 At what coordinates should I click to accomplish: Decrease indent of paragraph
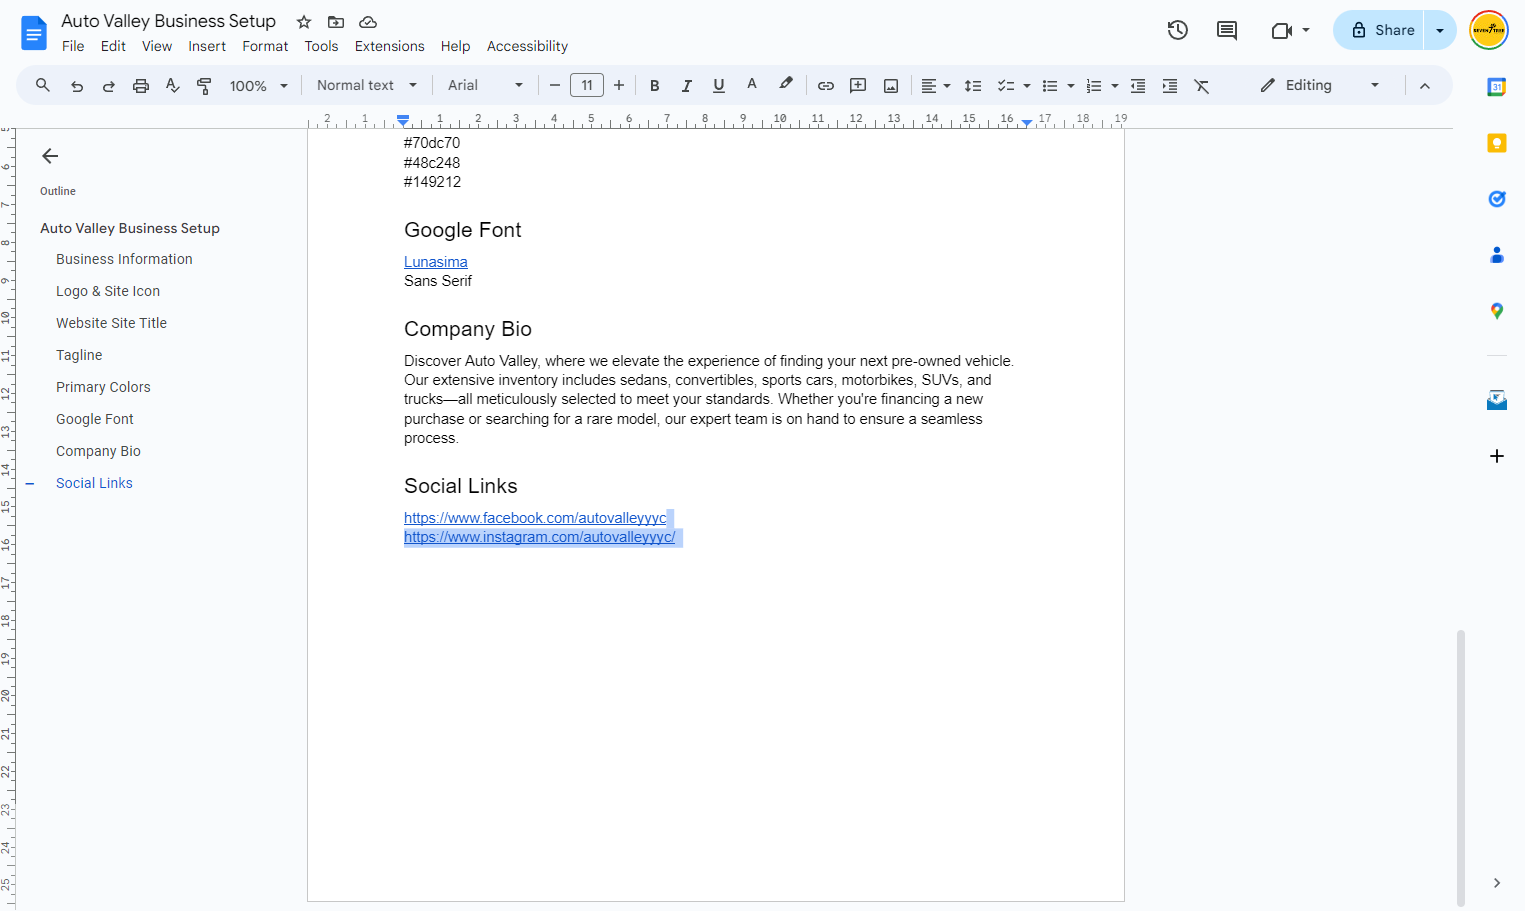coord(1138,86)
